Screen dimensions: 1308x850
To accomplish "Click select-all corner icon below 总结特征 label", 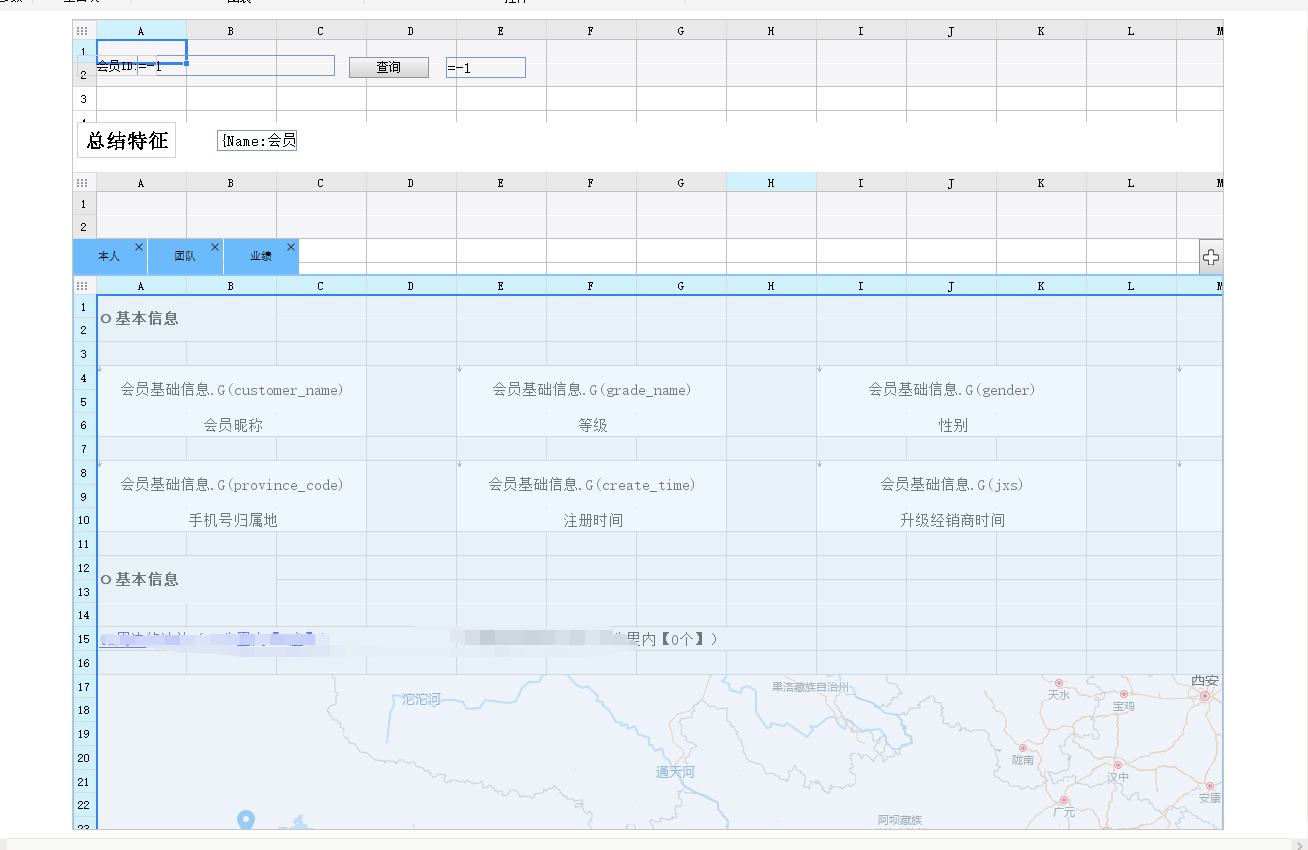I will [x=84, y=183].
